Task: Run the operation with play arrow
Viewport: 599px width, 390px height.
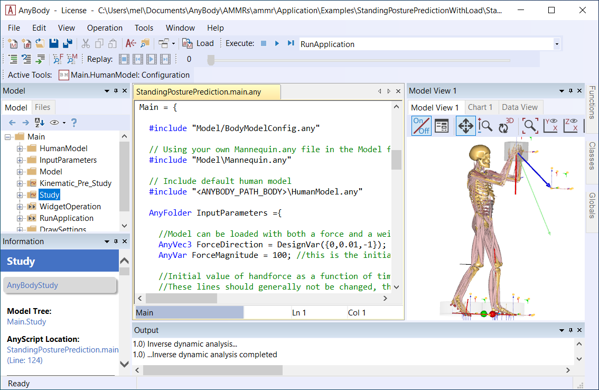Action: (x=277, y=44)
